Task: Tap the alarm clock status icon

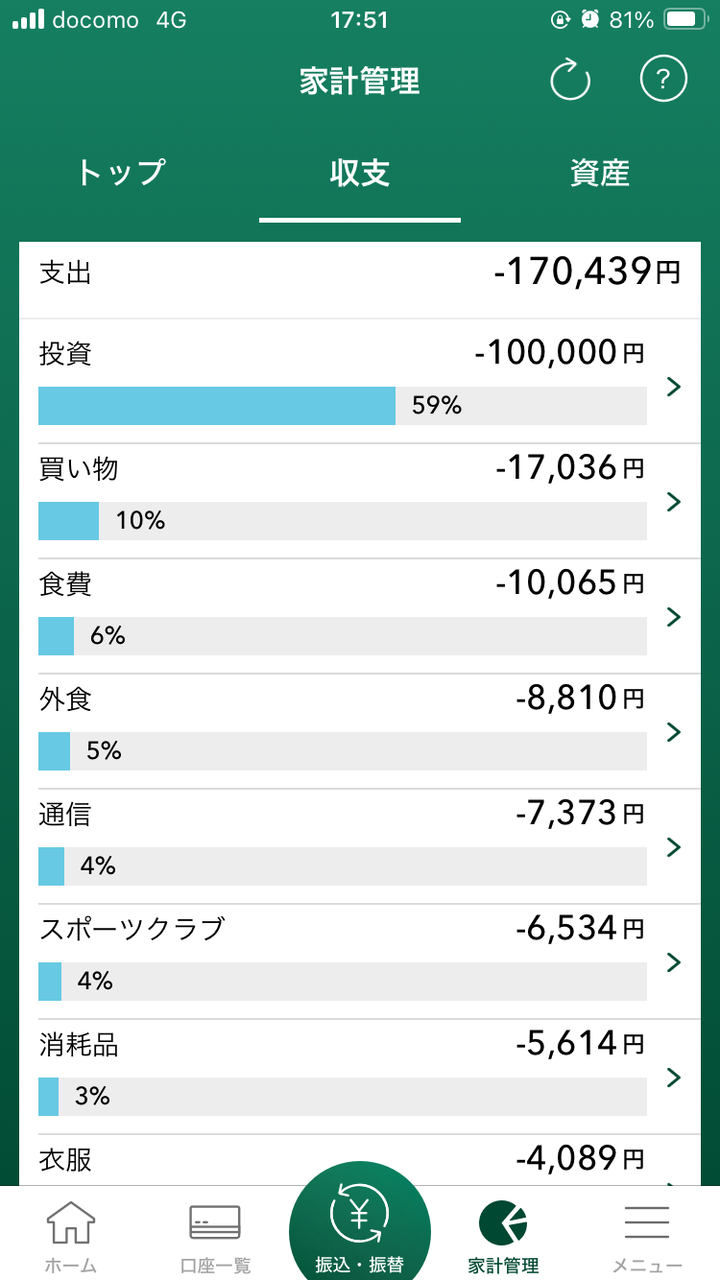Action: (589, 20)
